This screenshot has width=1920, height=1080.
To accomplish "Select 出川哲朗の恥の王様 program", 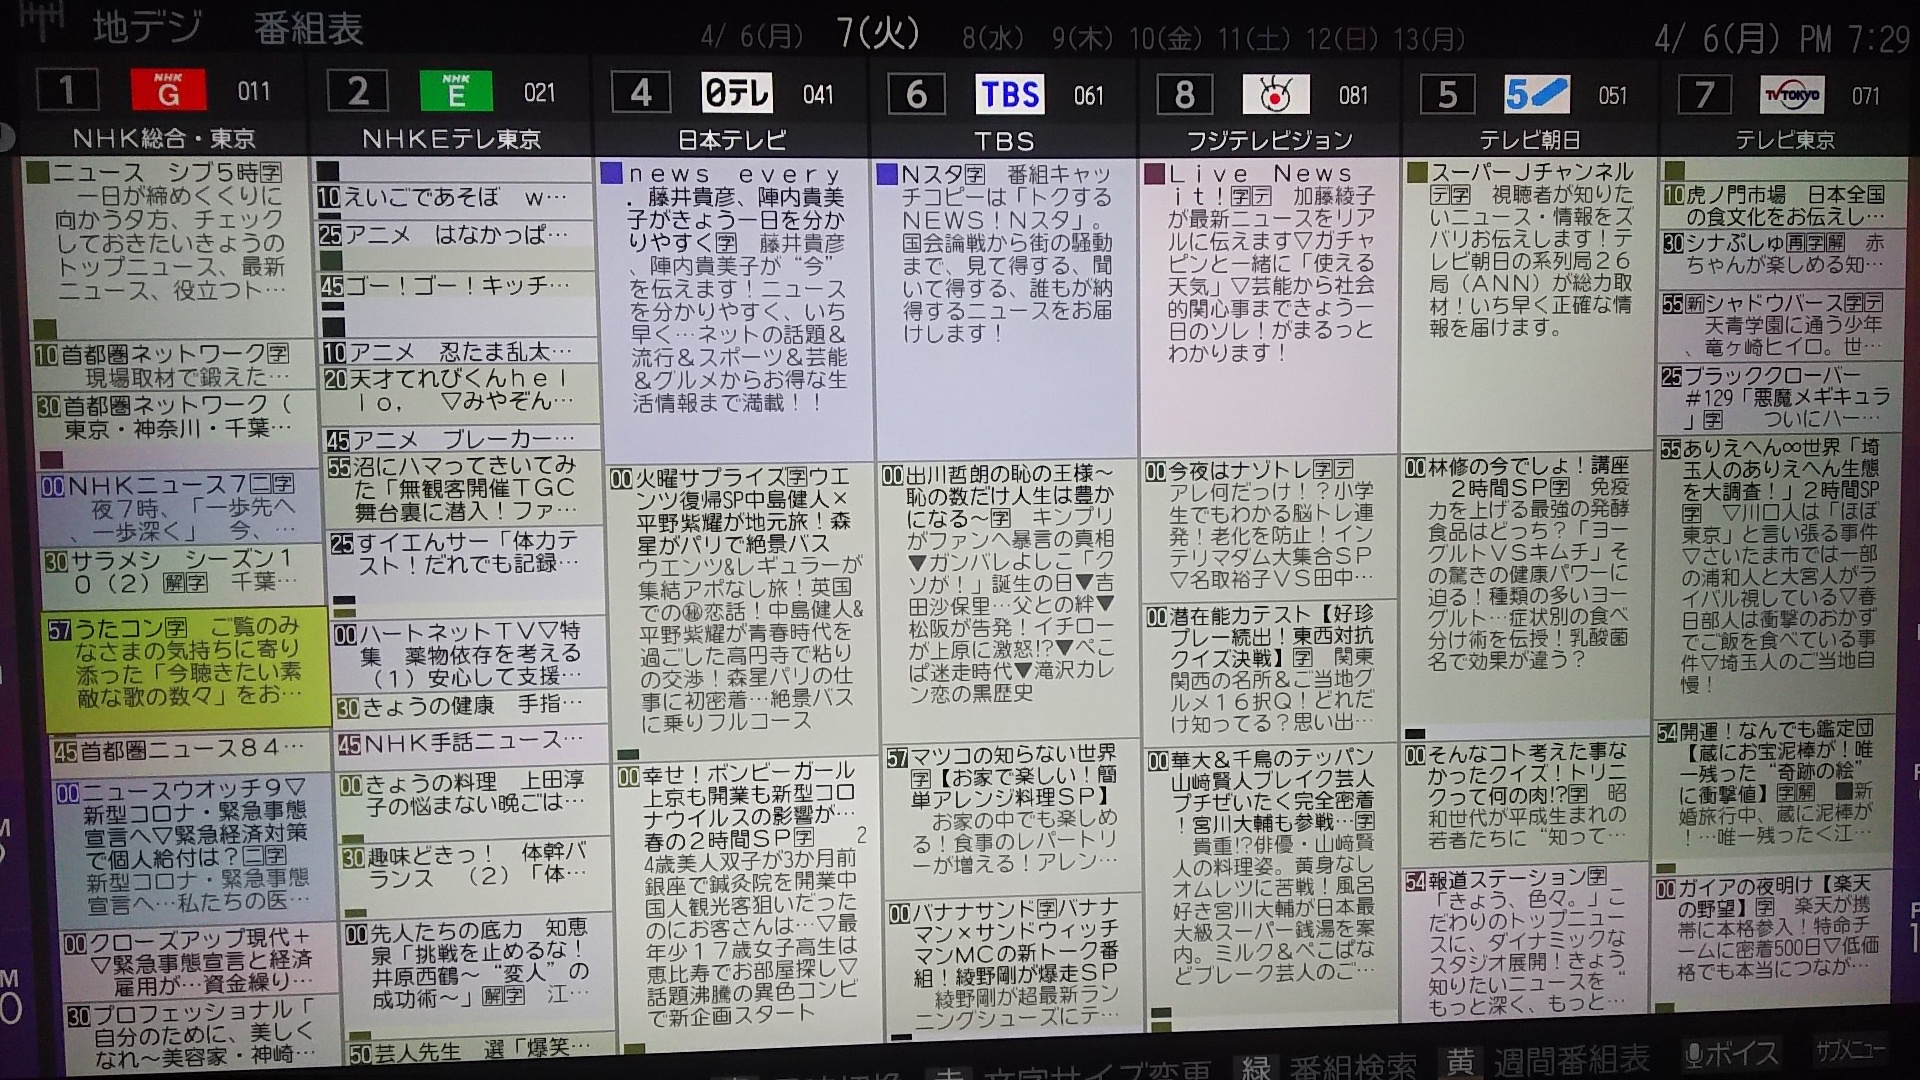I will pos(1008,600).
